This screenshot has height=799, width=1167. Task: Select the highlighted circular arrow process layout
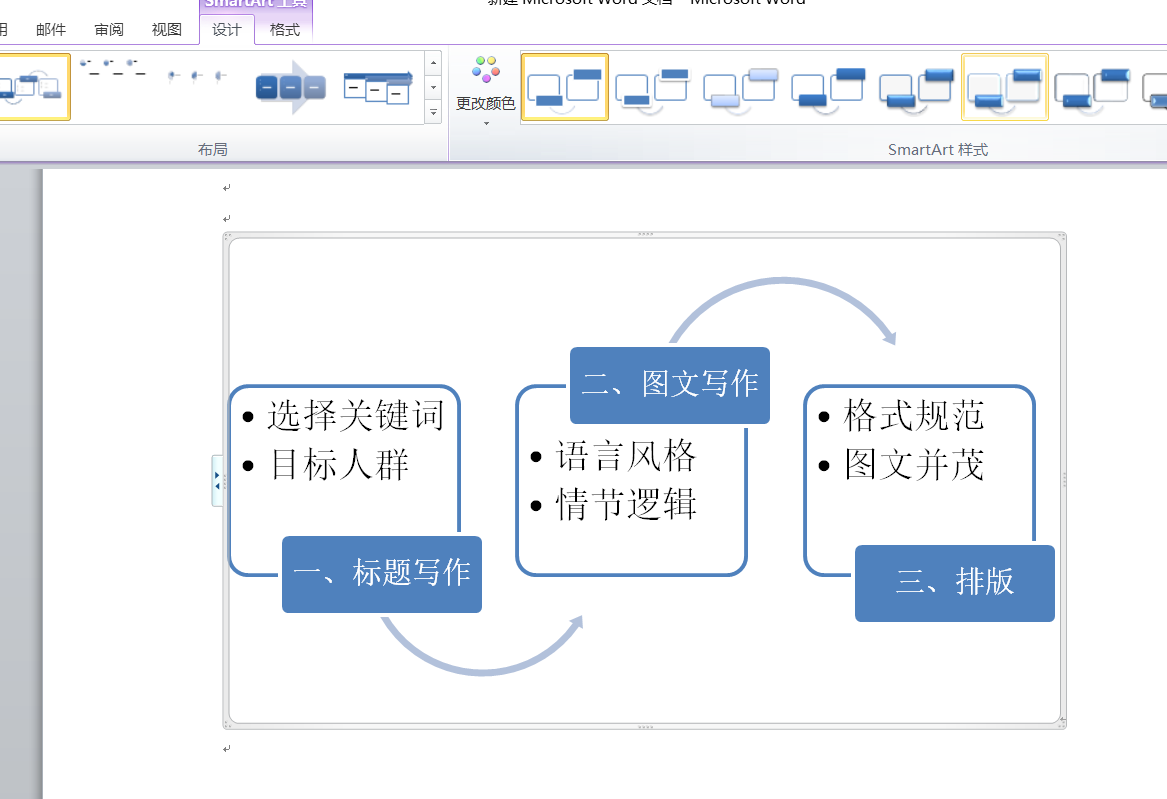34,87
